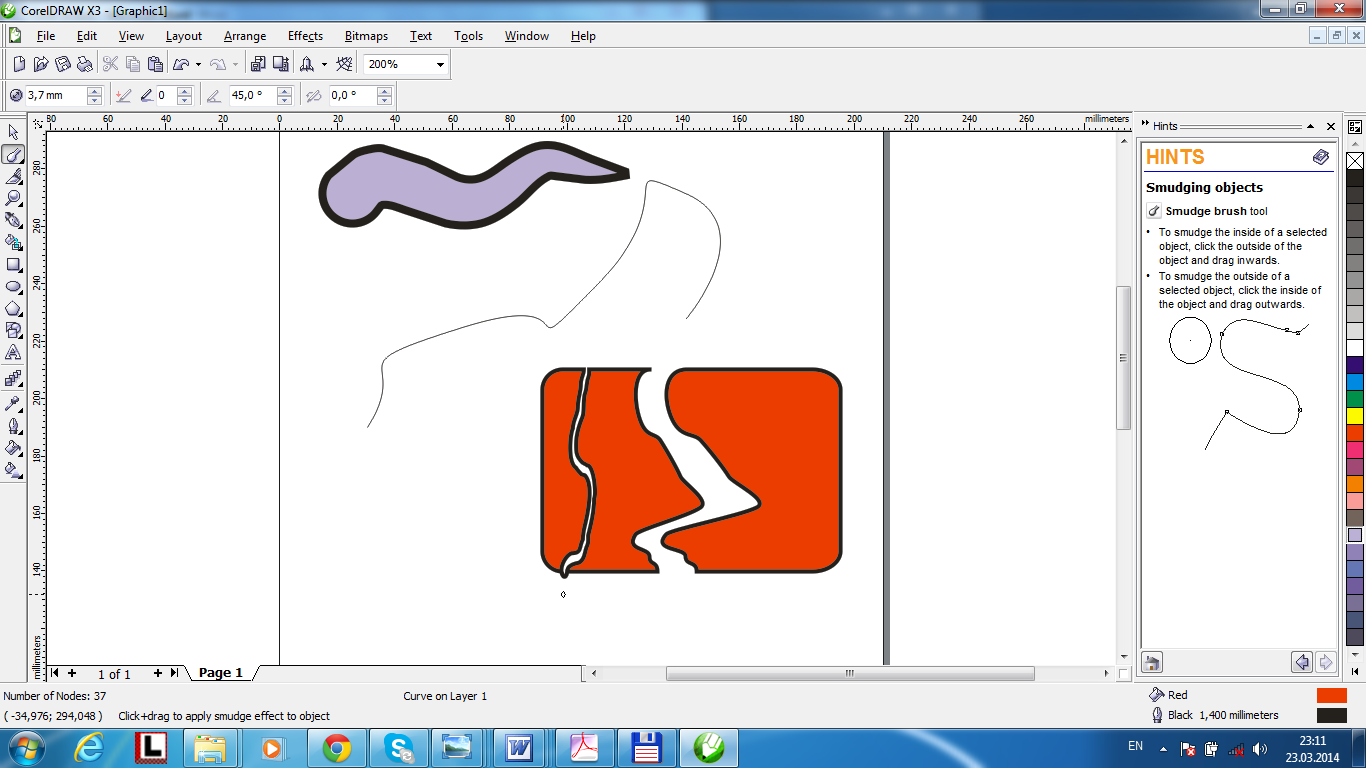
Task: Select the Crop tool flyout
Action: [x=13, y=177]
